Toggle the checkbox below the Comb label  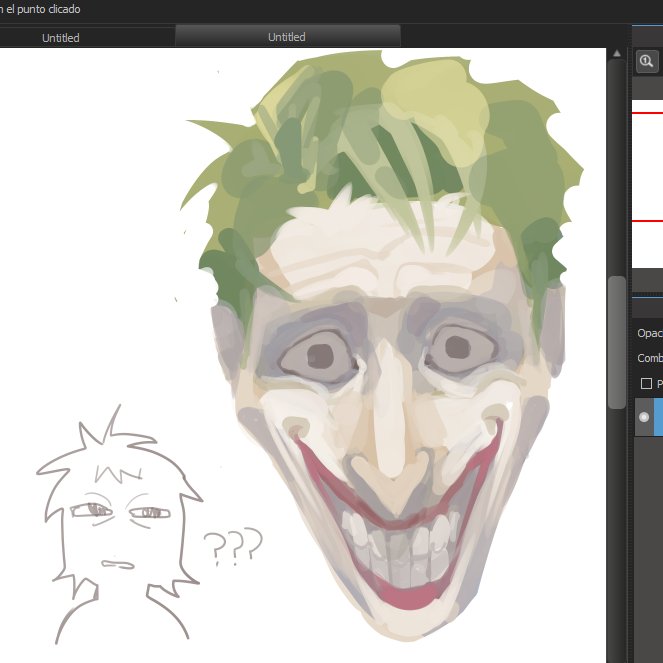(646, 384)
